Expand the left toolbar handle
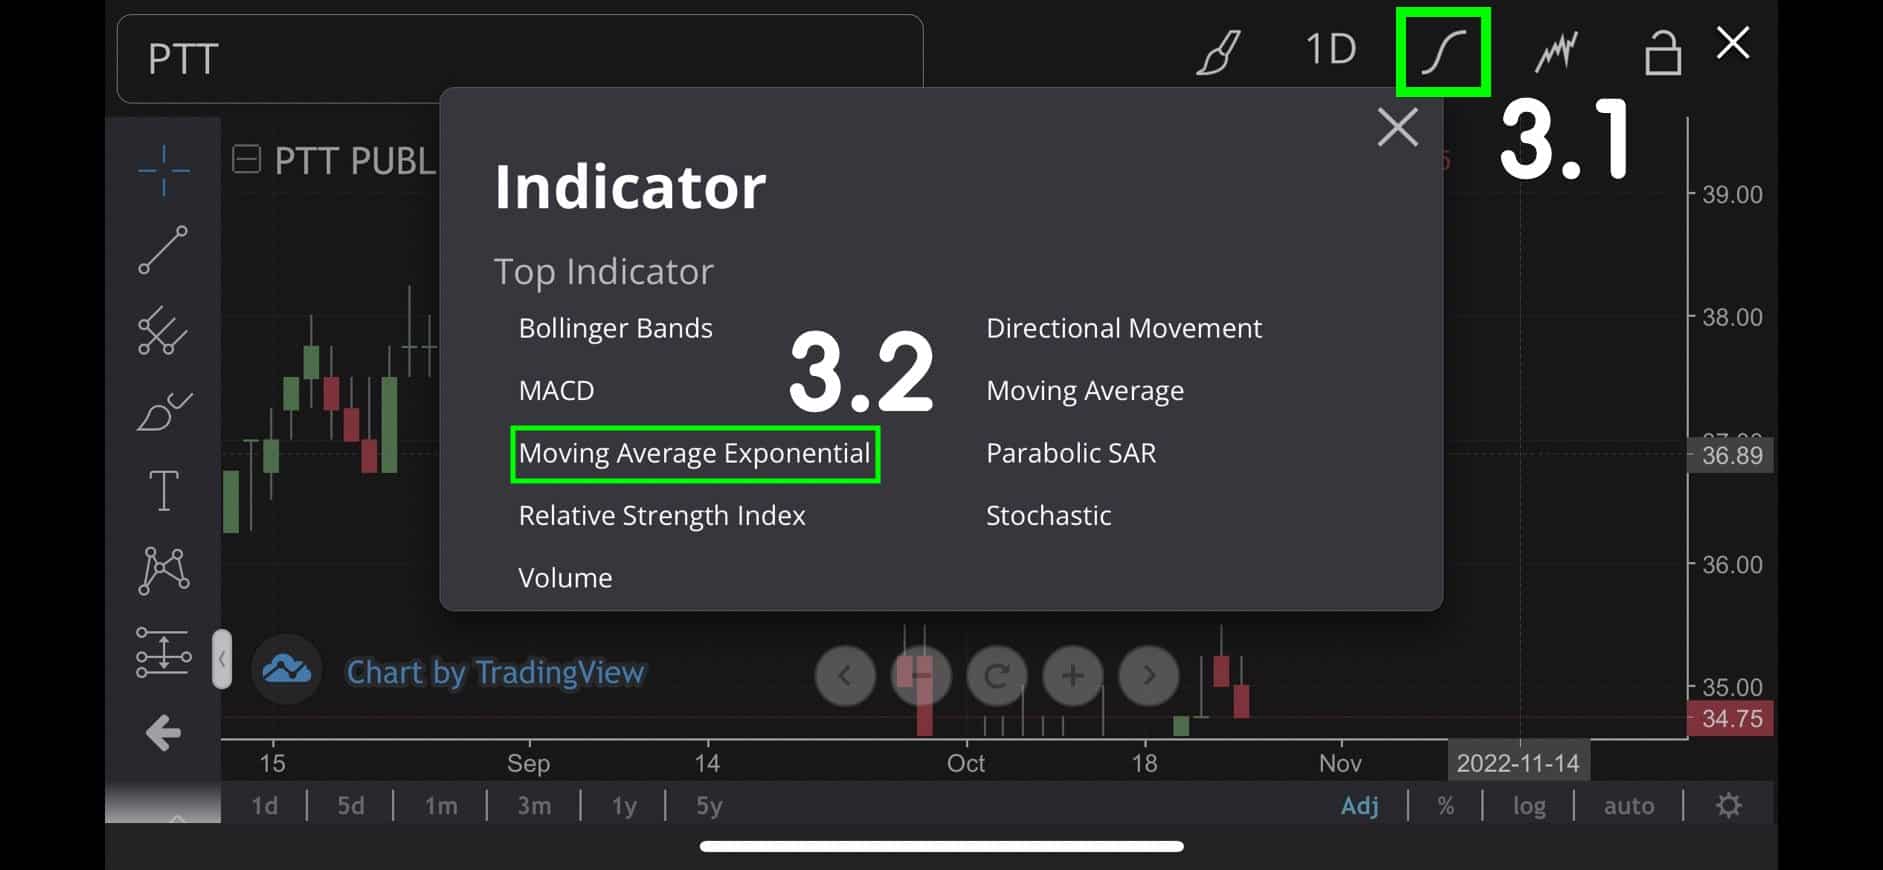Screen dimensions: 1883x870 click(222, 659)
